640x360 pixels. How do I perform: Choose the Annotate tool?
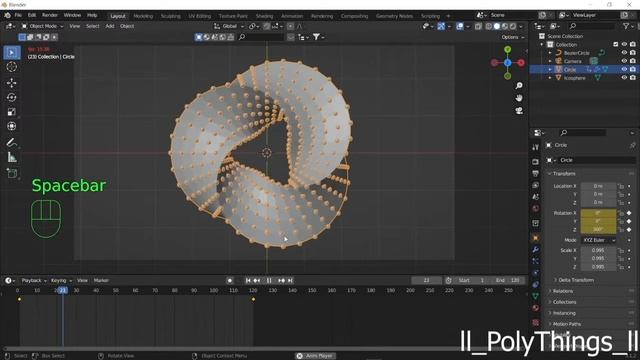tap(11, 142)
